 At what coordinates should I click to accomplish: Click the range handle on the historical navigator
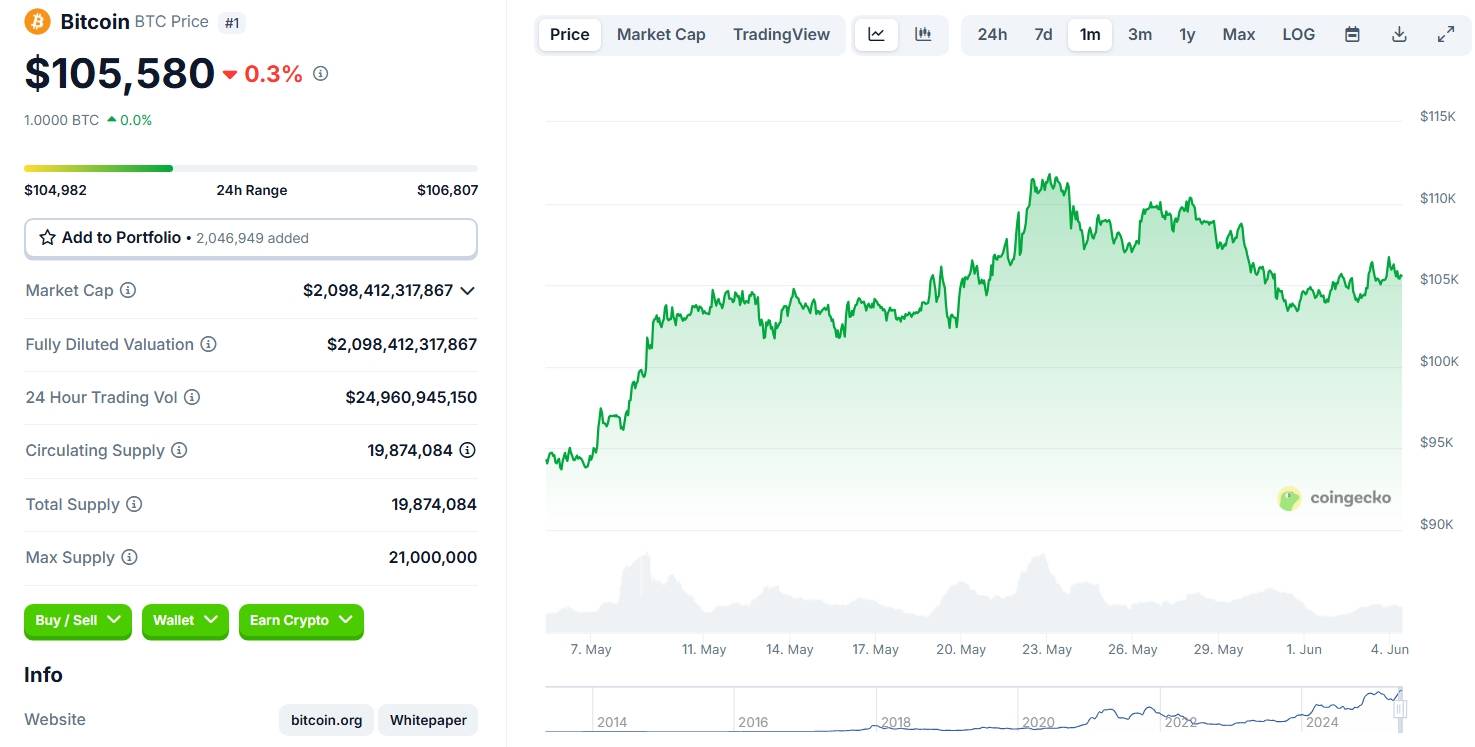click(x=1400, y=709)
